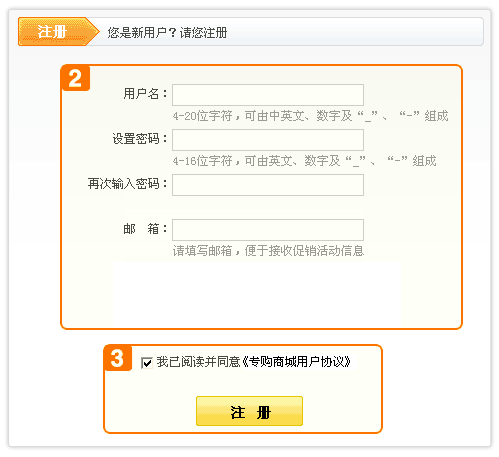Click the 4-20位字符 username hint text
Viewport: 499px width, 457px height.
[310, 116]
